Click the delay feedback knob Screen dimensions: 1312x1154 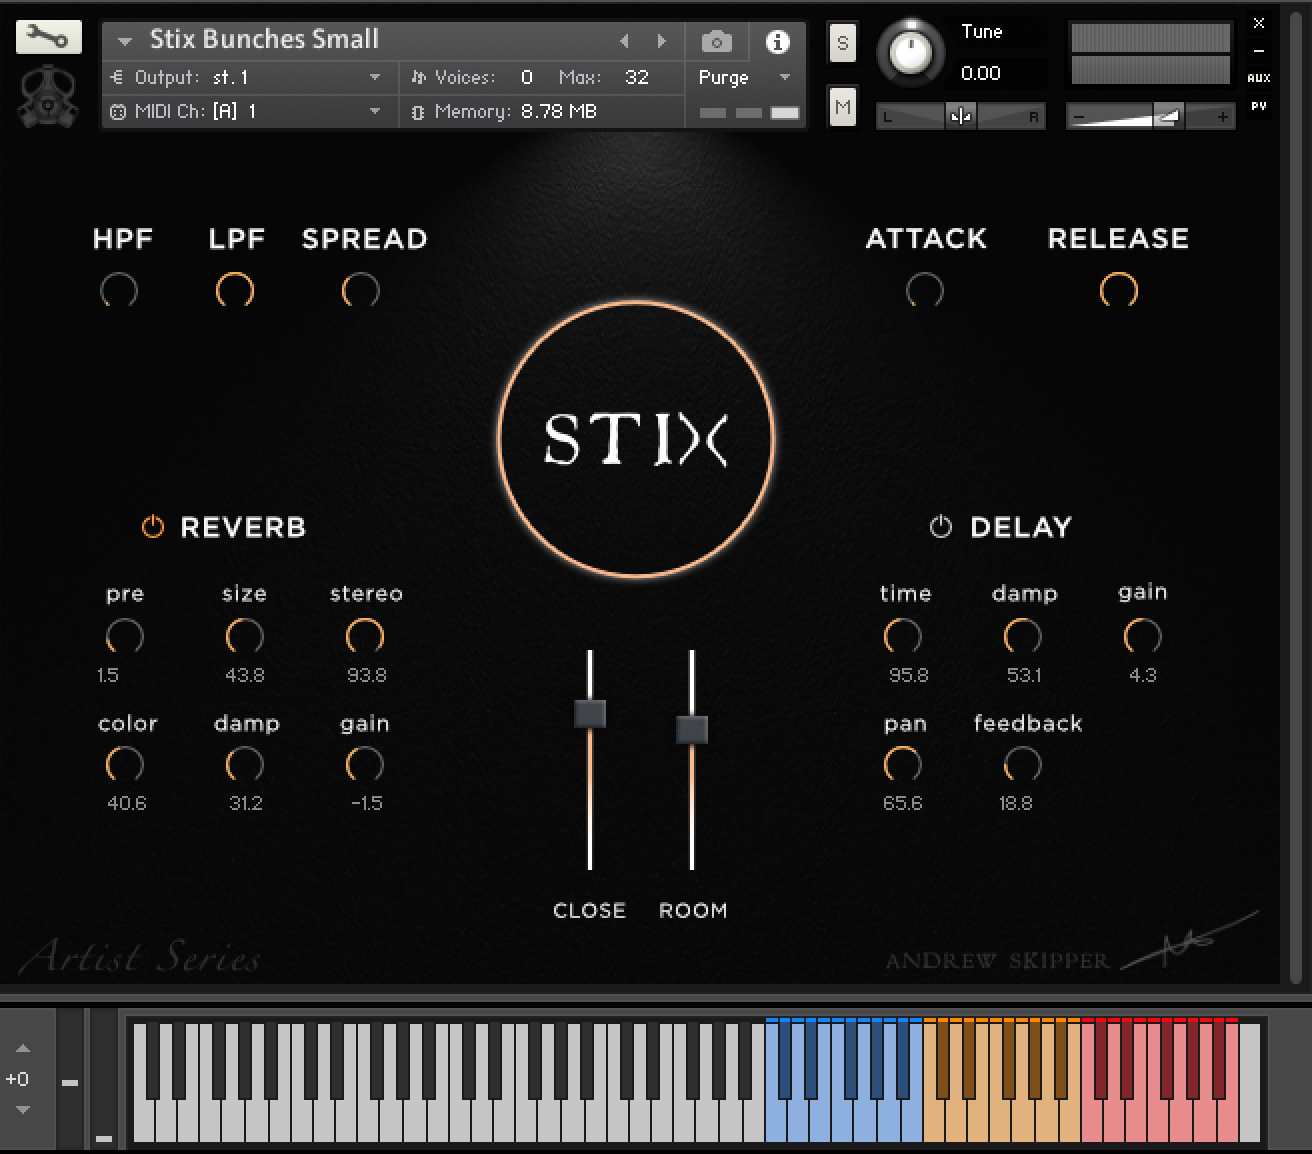coord(1023,766)
